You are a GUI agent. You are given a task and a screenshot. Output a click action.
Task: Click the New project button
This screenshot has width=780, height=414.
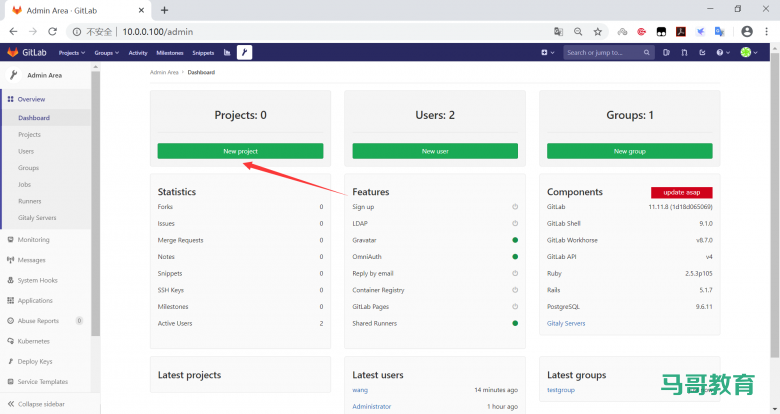point(240,151)
